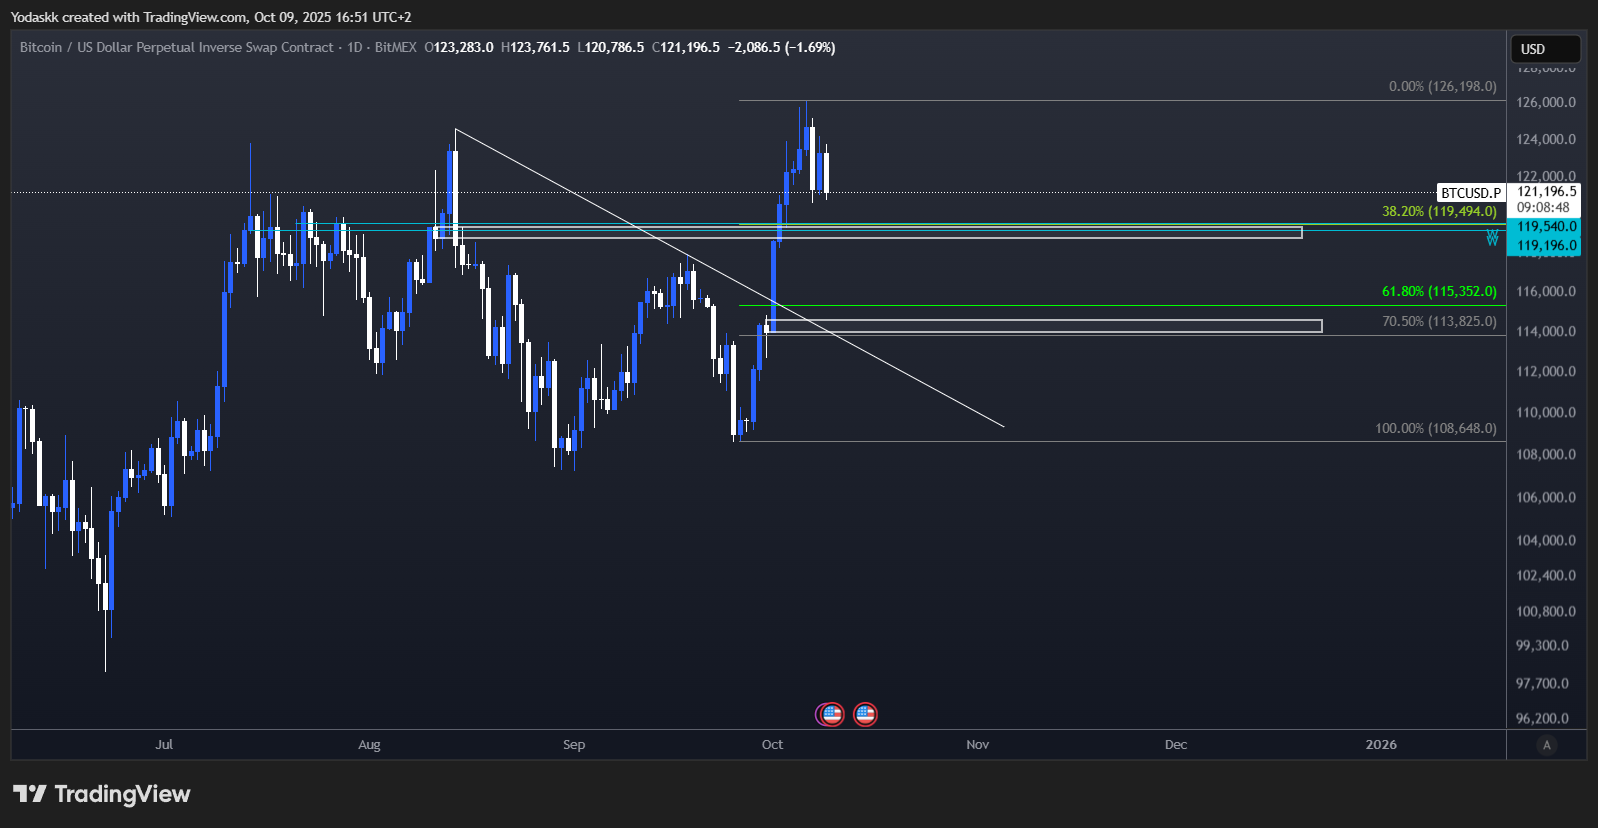Image resolution: width=1598 pixels, height=828 pixels.
Task: Open the US event flag without purple ring
Action: coord(865,714)
